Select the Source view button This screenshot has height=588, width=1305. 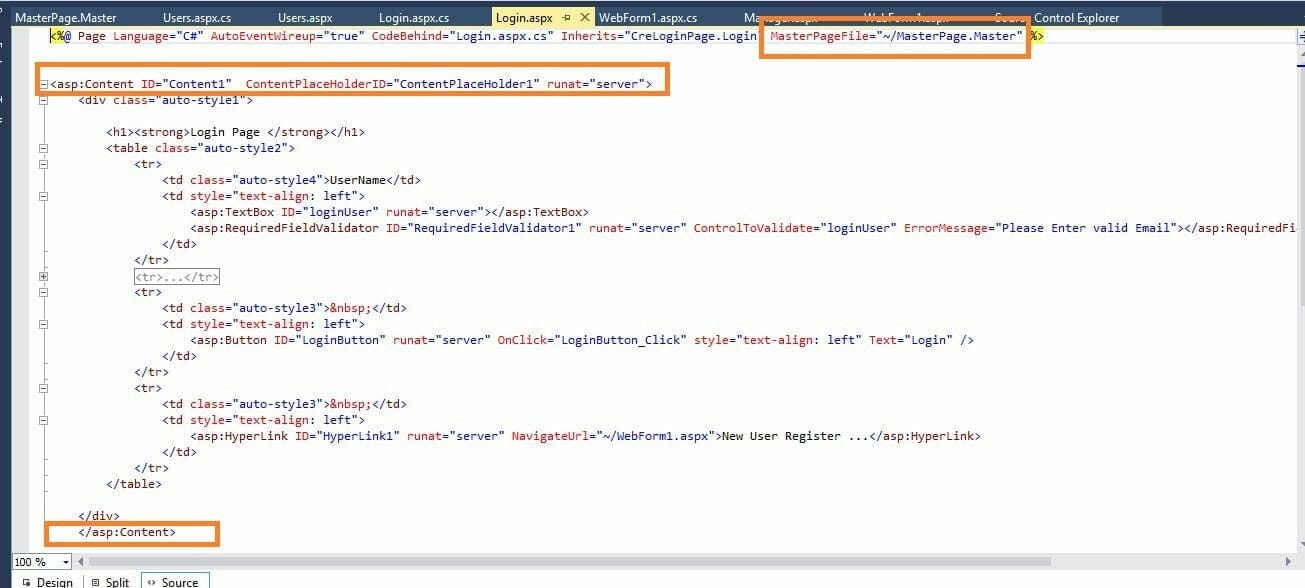(x=172, y=581)
